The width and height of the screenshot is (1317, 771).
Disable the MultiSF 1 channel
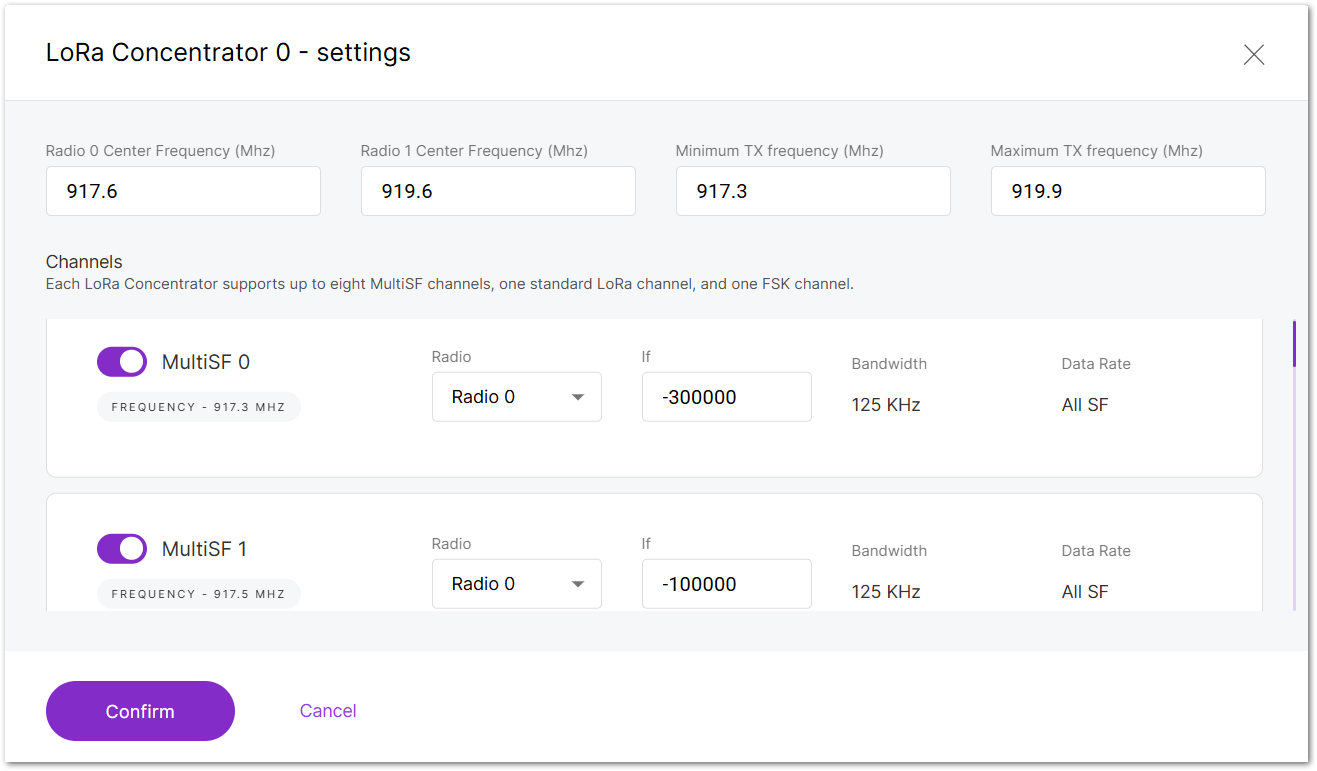(x=121, y=548)
